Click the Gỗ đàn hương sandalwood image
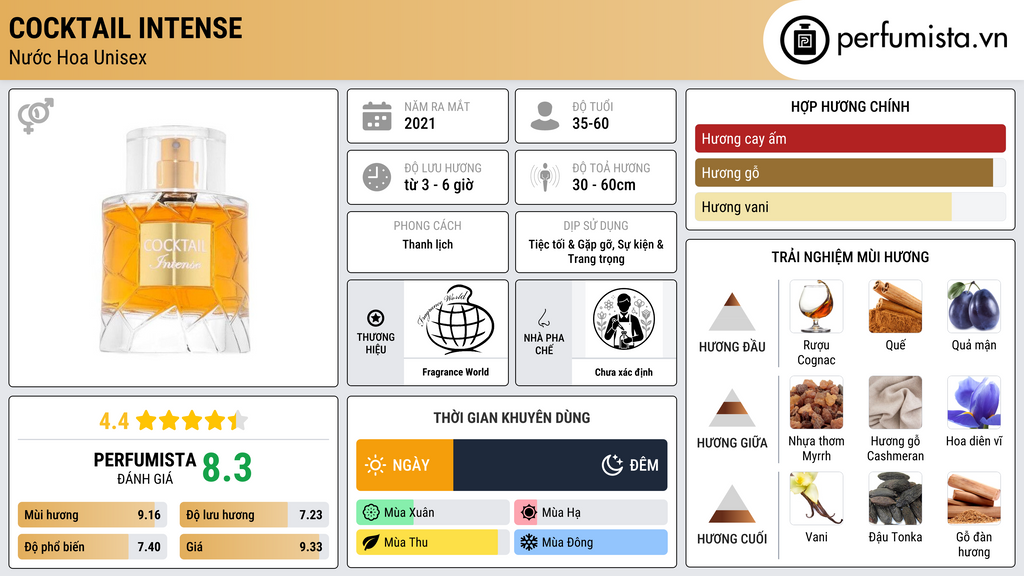This screenshot has width=1024, height=576. tap(974, 499)
